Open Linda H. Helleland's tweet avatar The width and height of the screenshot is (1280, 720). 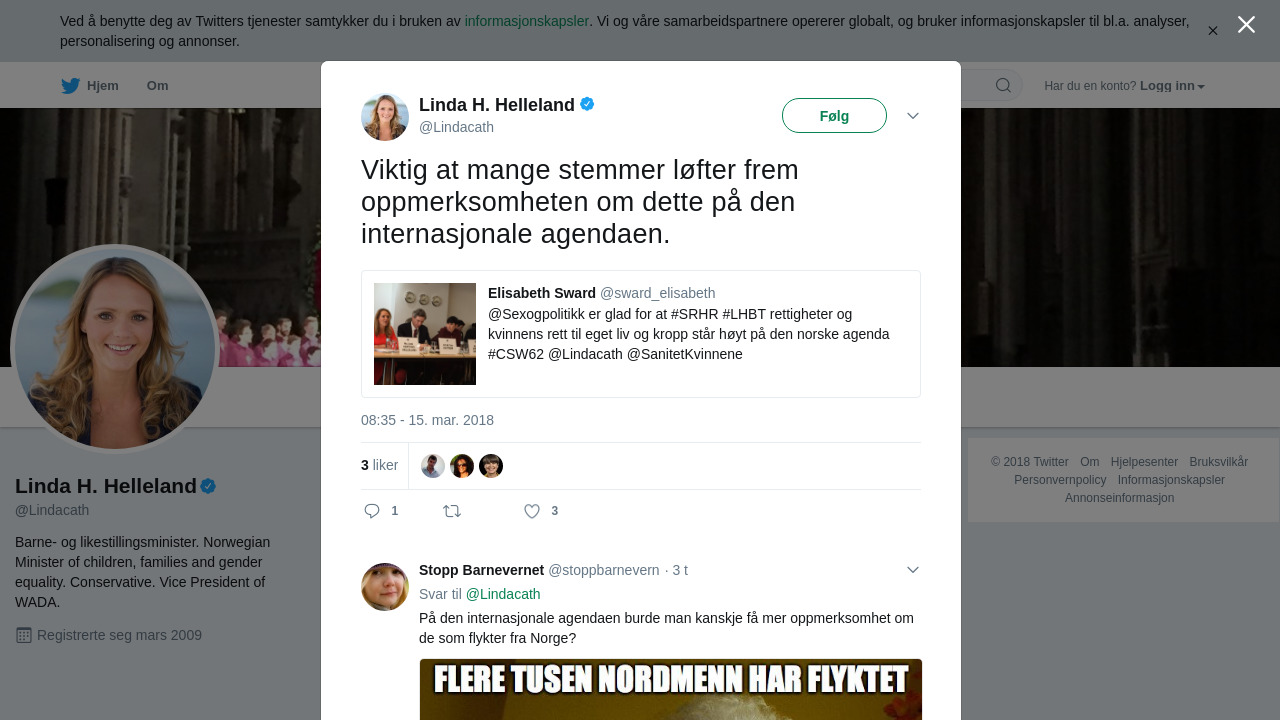tap(385, 117)
